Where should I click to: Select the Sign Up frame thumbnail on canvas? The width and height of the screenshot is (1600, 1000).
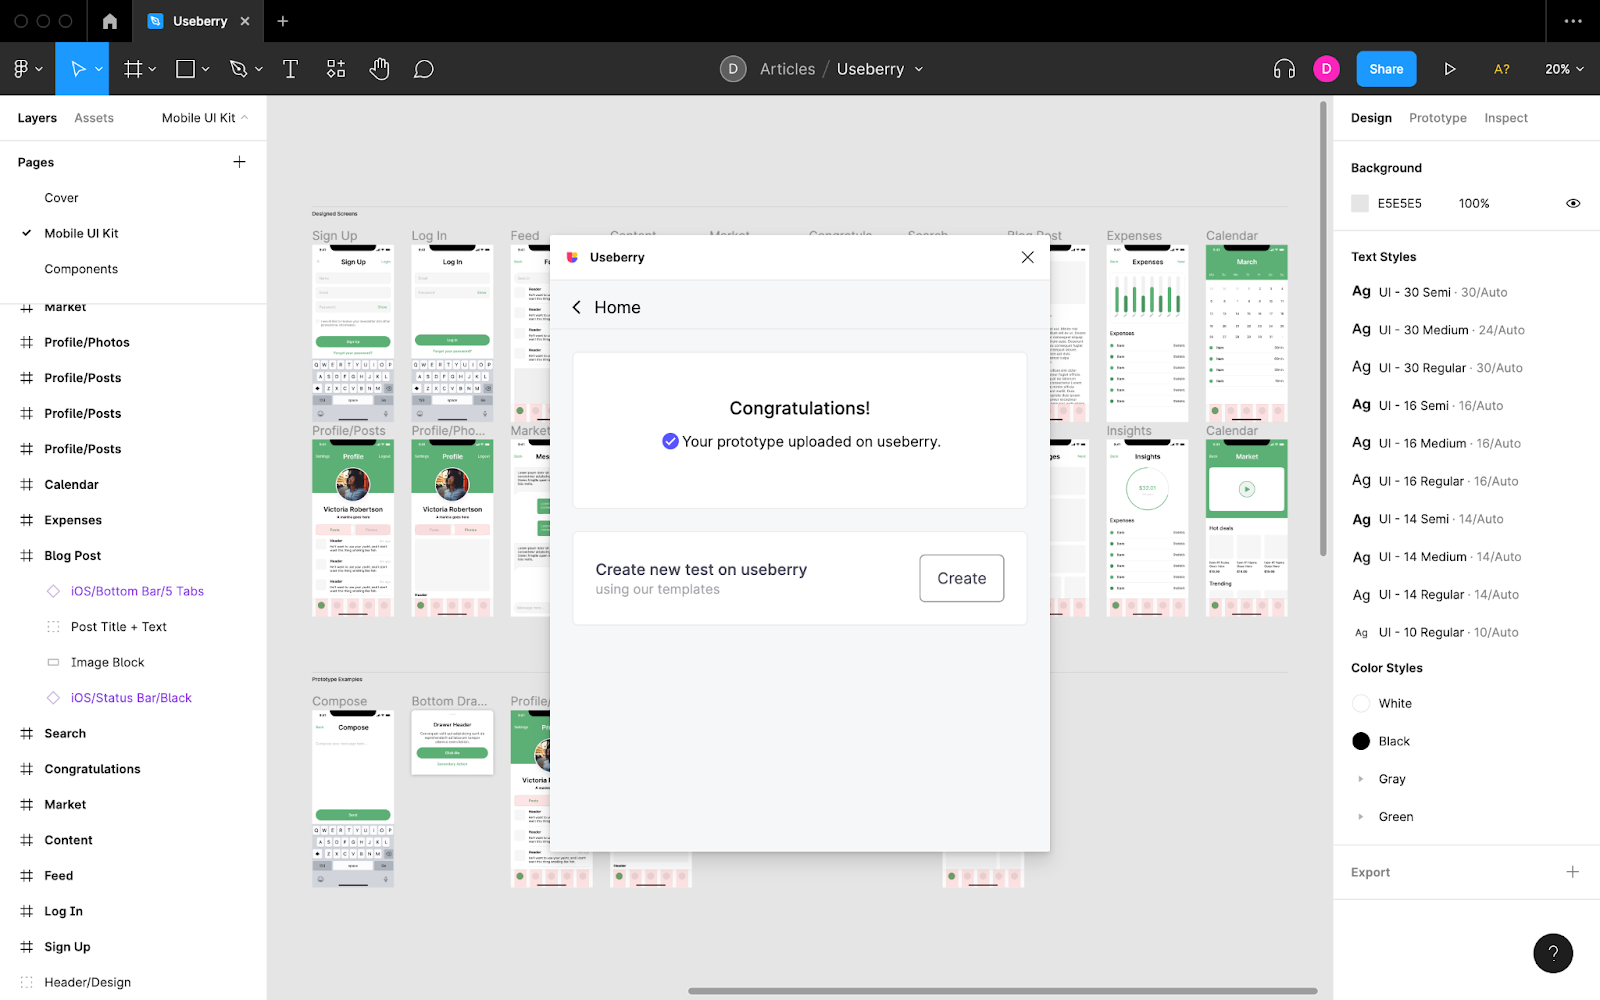353,333
